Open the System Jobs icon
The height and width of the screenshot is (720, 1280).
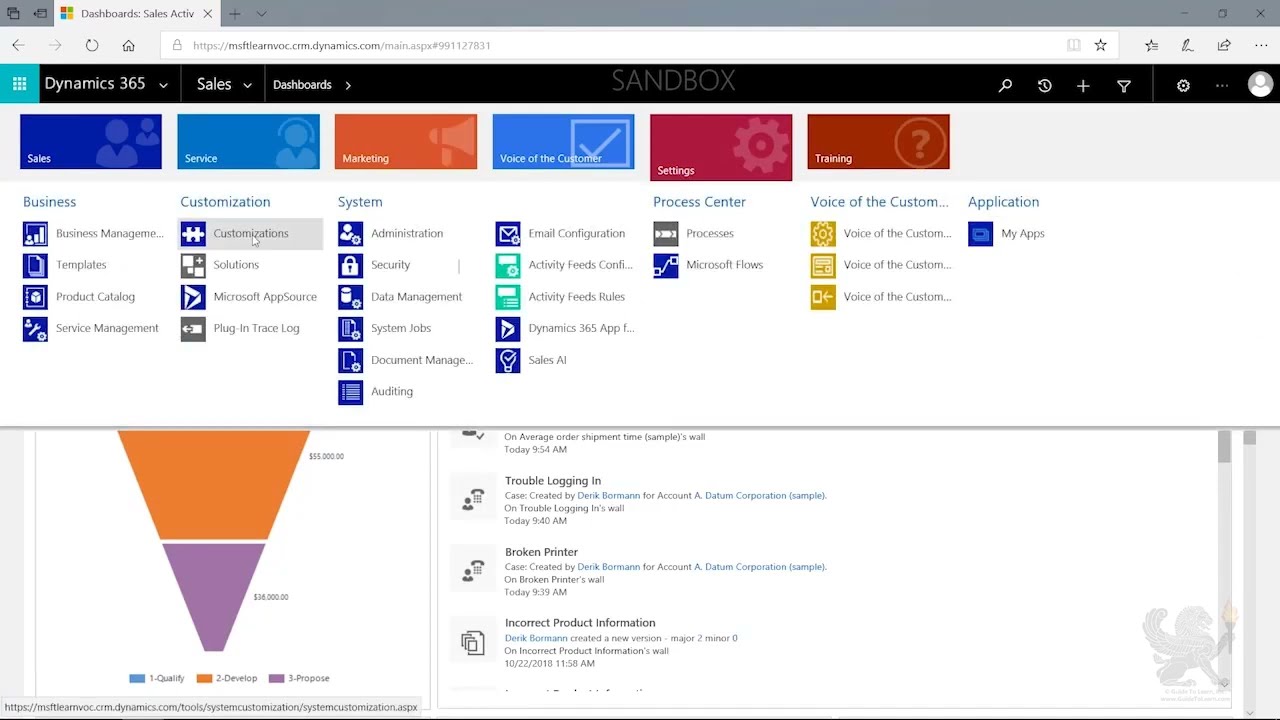(351, 328)
